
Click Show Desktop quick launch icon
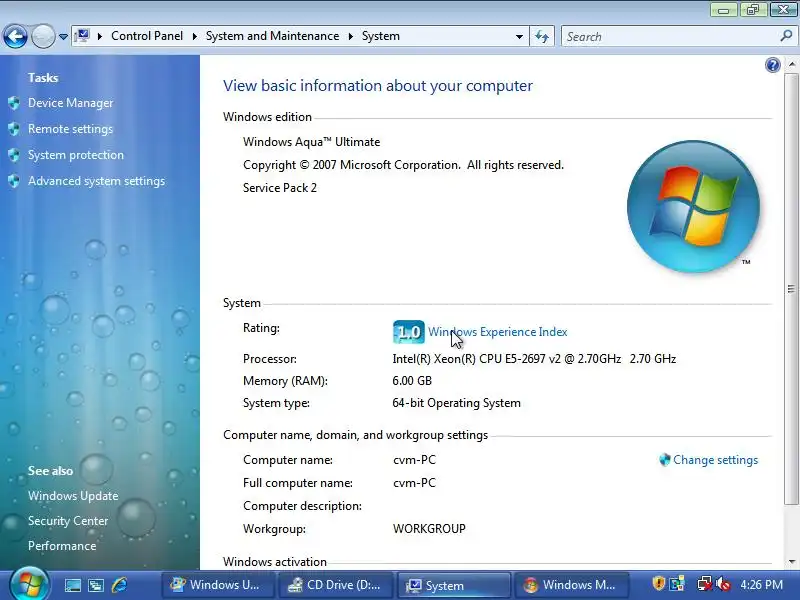[72, 585]
